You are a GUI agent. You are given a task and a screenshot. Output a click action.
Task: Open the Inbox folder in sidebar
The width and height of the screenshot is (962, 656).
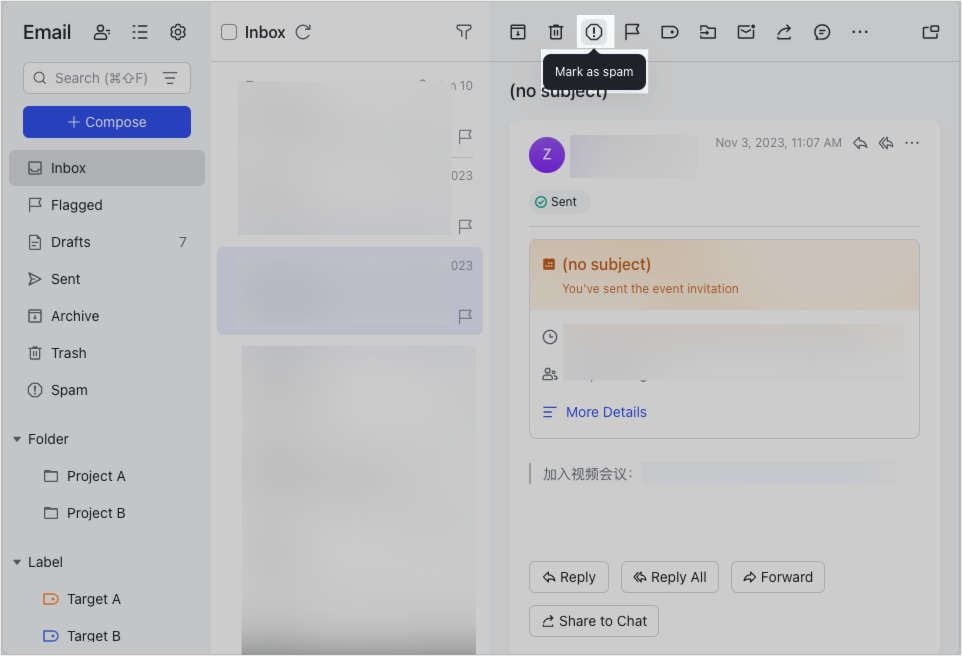[x=107, y=168]
